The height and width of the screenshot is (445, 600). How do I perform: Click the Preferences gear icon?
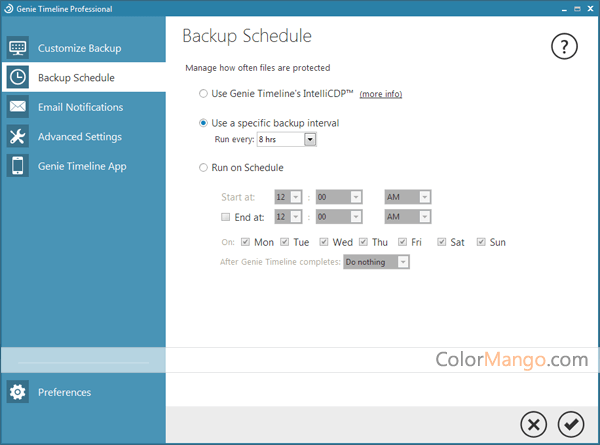[x=18, y=392]
